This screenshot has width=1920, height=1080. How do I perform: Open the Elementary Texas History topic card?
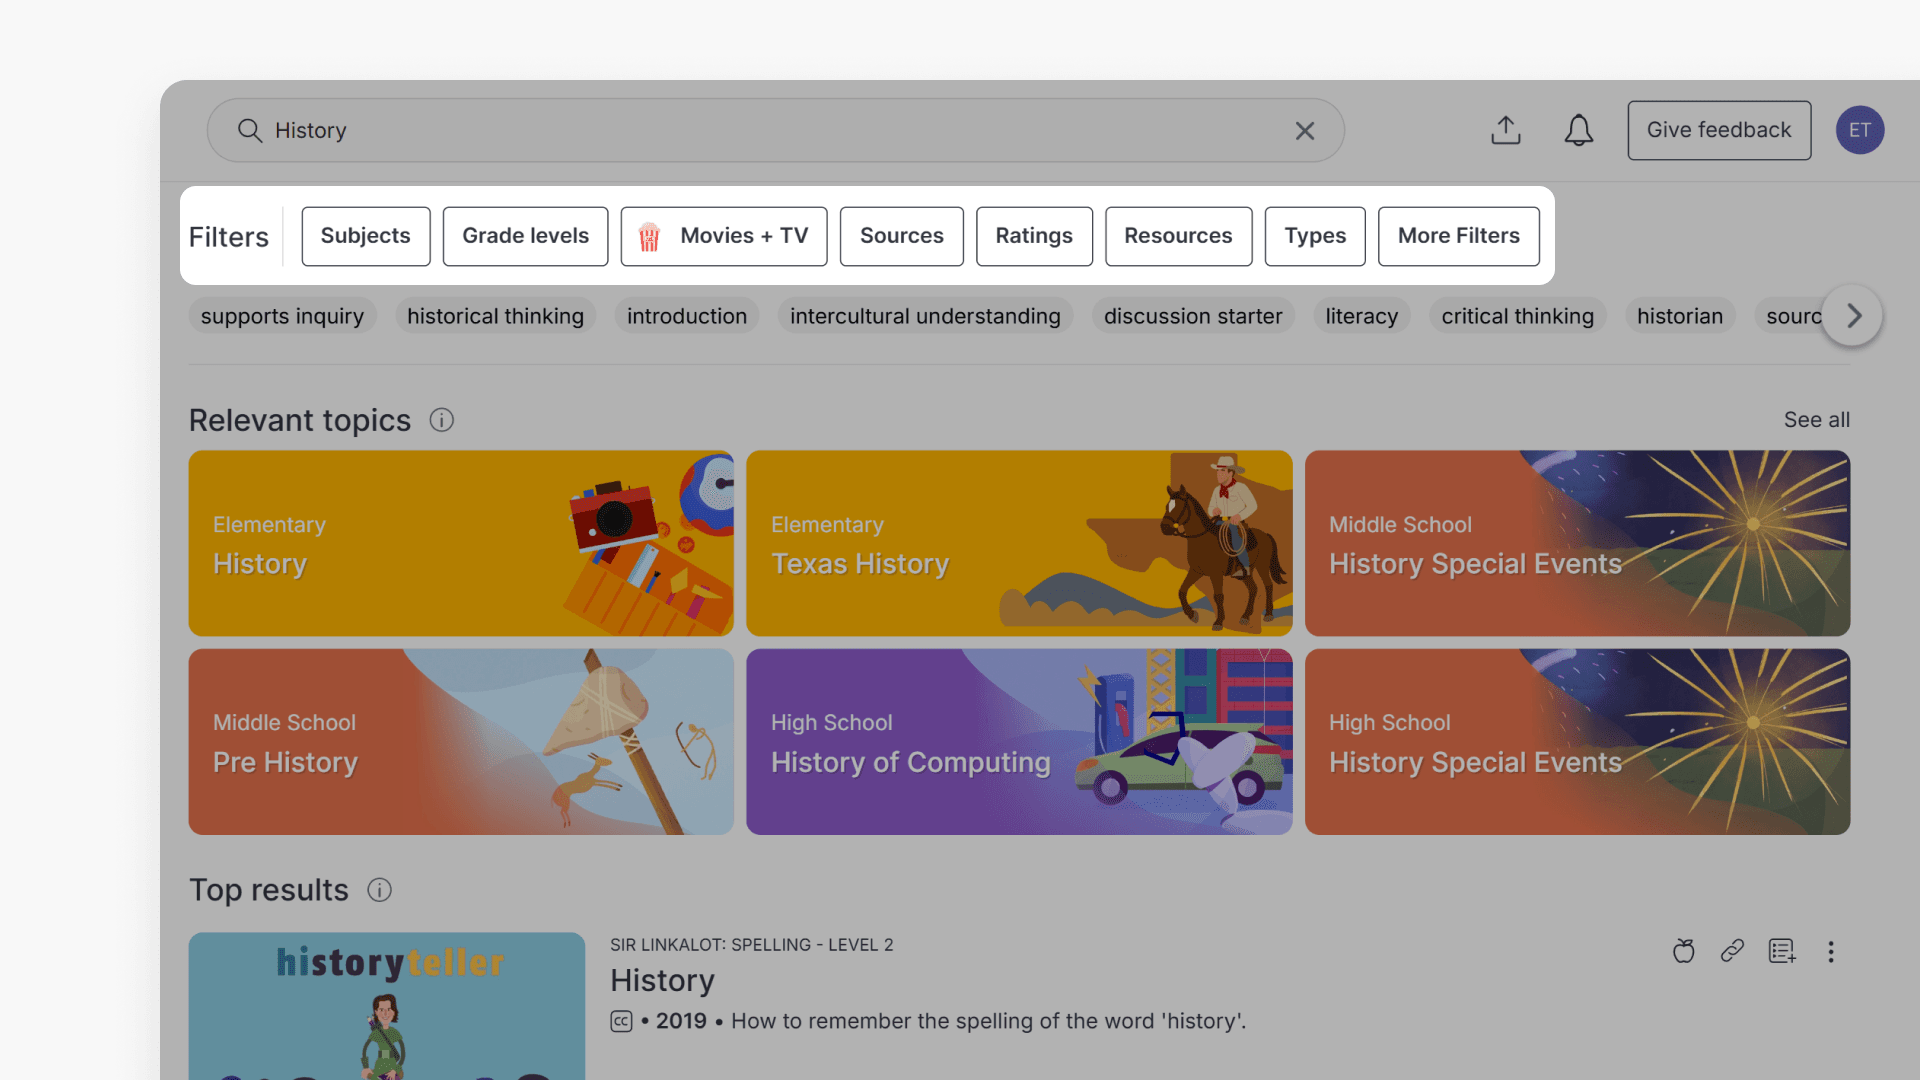tap(1018, 543)
